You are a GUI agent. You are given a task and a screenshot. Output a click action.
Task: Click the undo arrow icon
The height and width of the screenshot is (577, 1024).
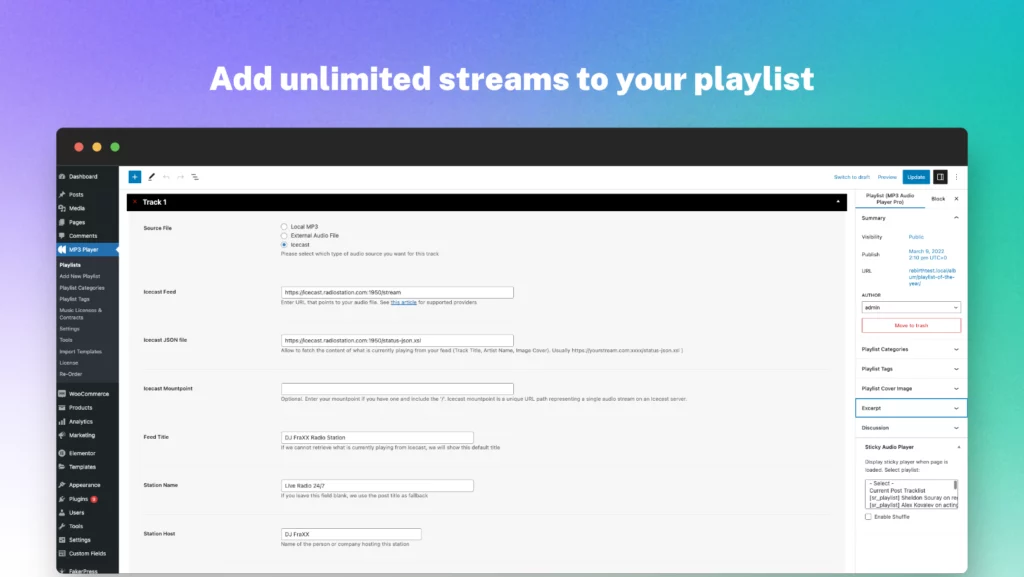(x=166, y=177)
